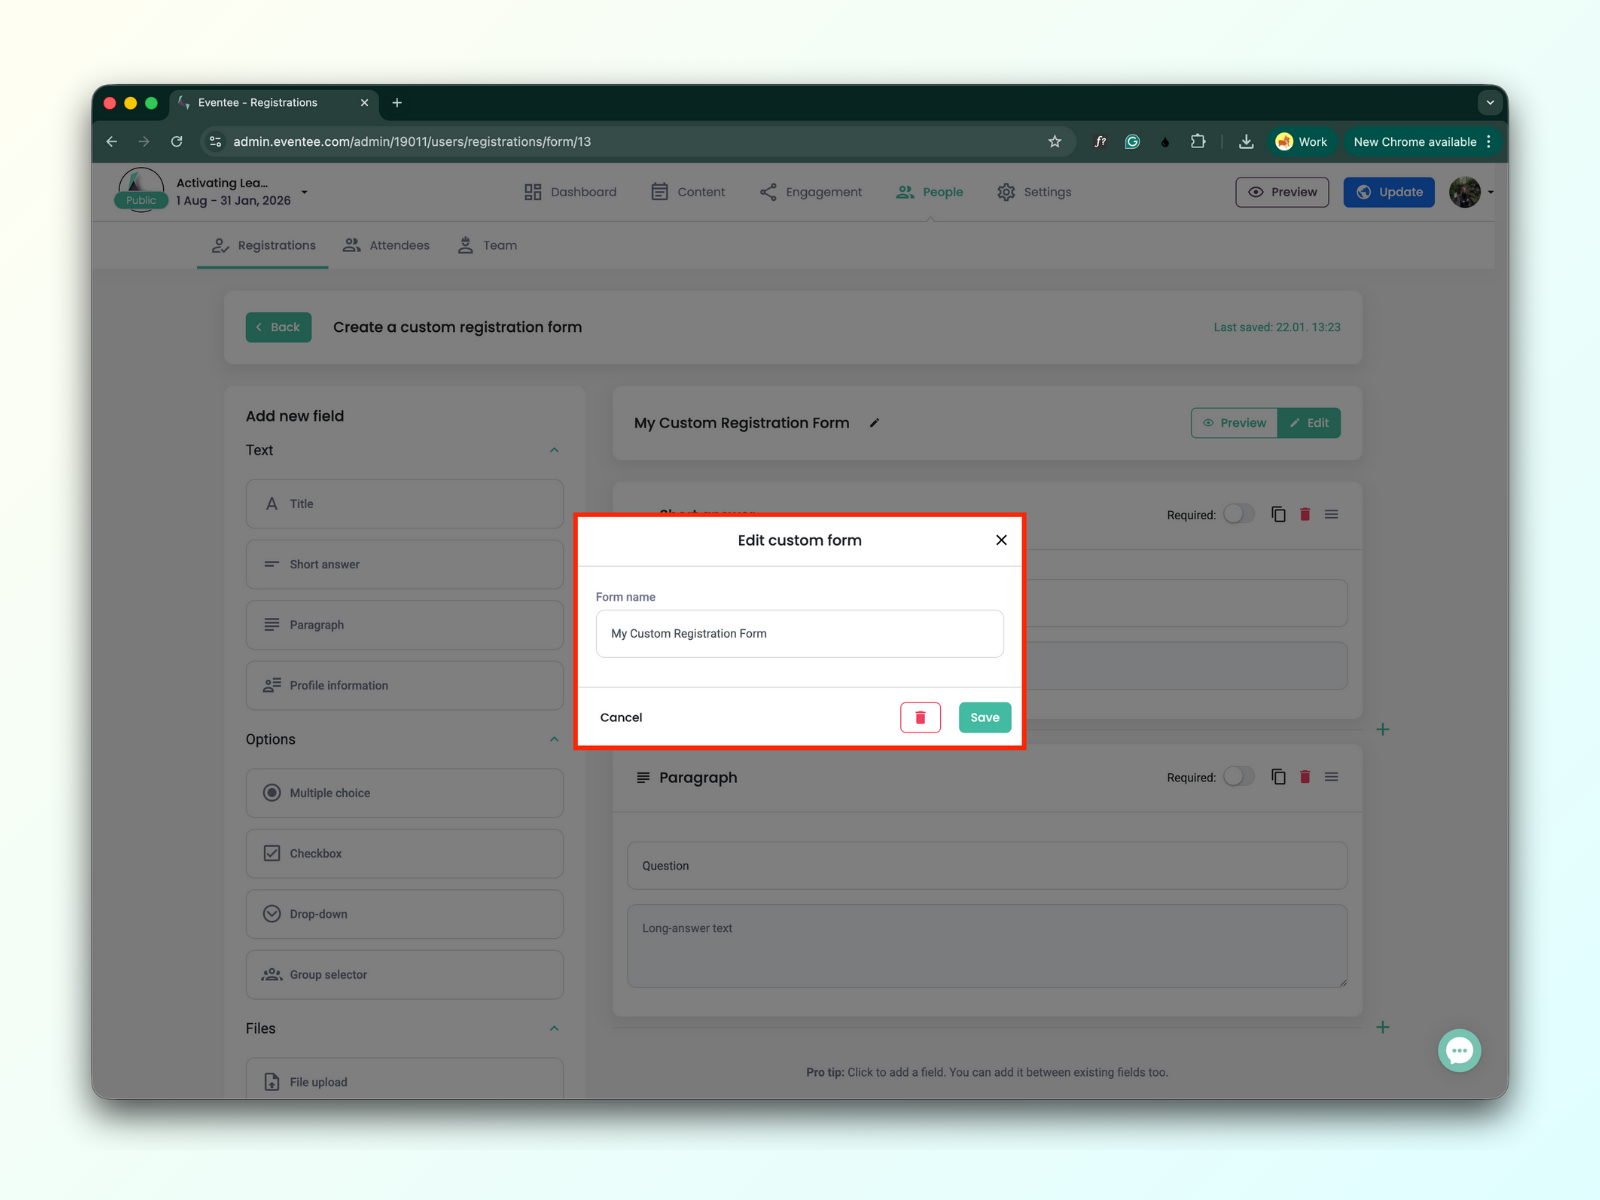Click pencil icon beside form title

click(874, 423)
